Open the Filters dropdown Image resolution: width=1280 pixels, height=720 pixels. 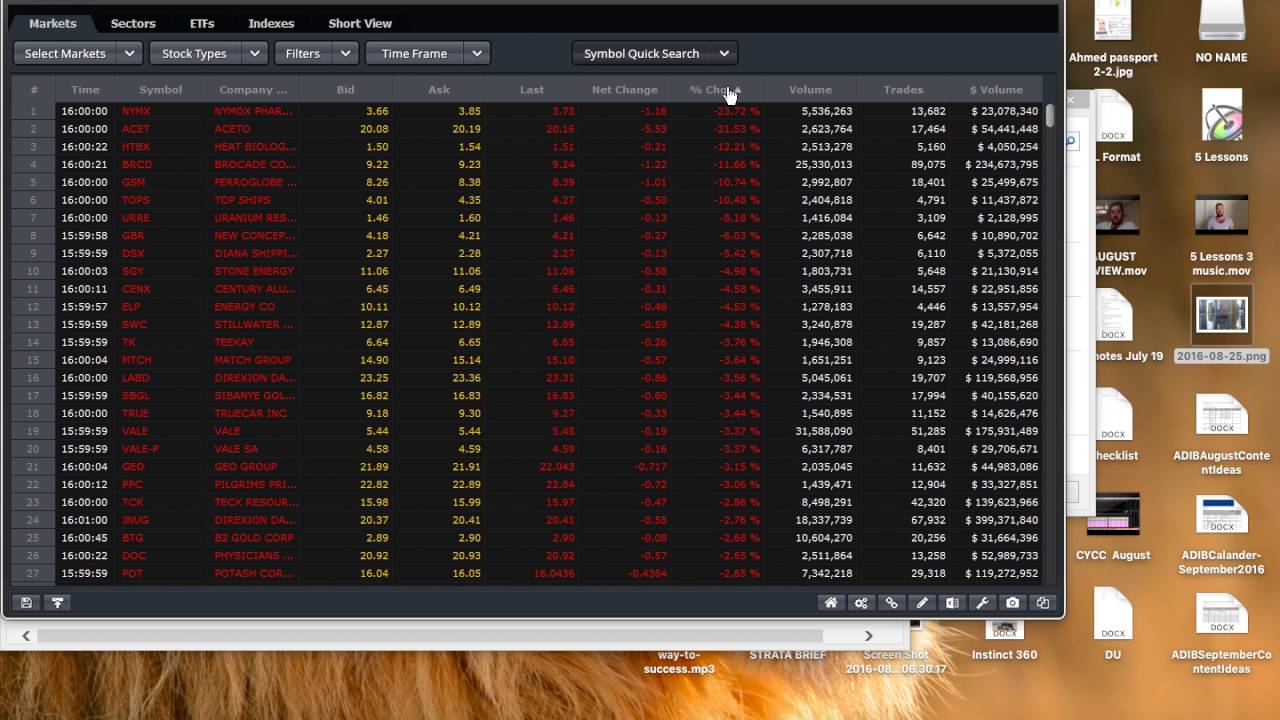(x=315, y=53)
